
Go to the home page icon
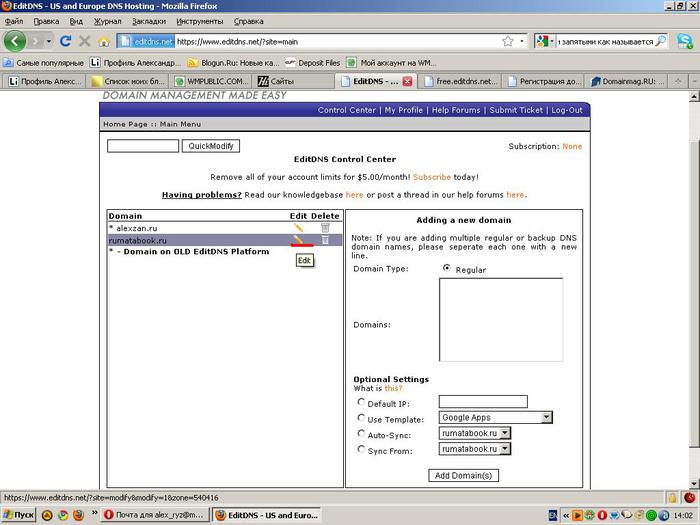coord(104,42)
